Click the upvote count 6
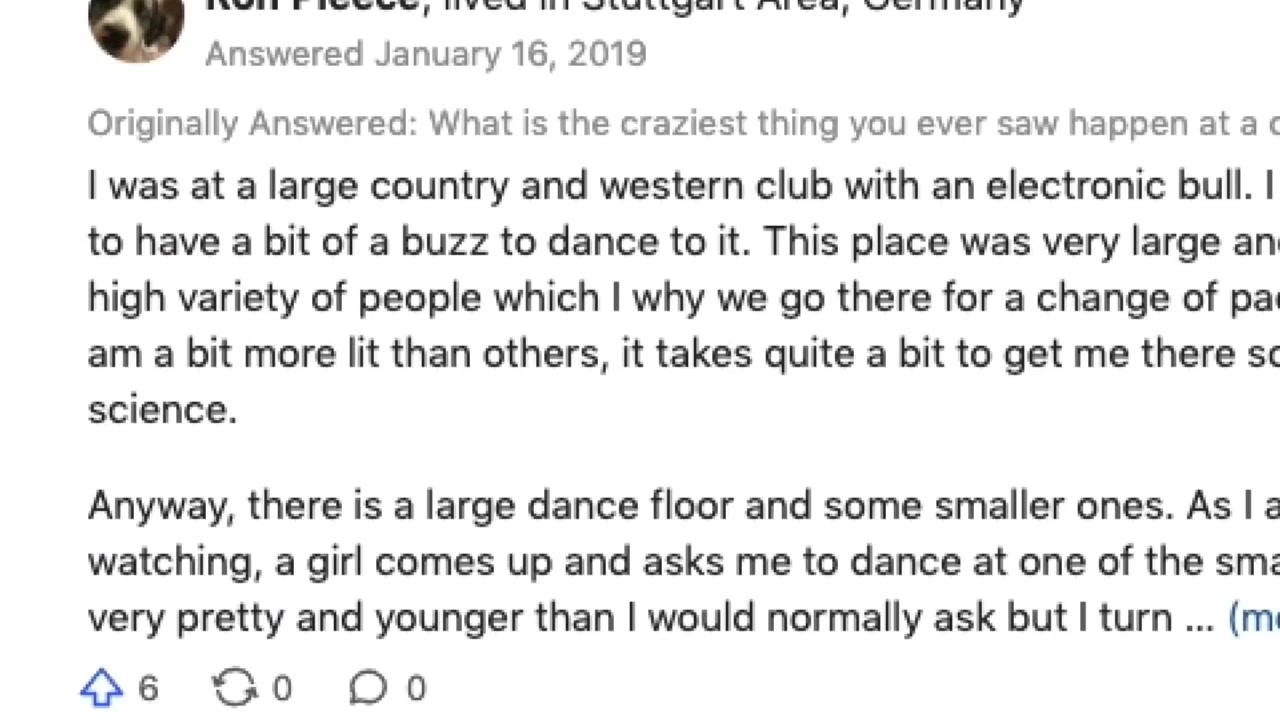The height and width of the screenshot is (720, 1280). [x=148, y=688]
